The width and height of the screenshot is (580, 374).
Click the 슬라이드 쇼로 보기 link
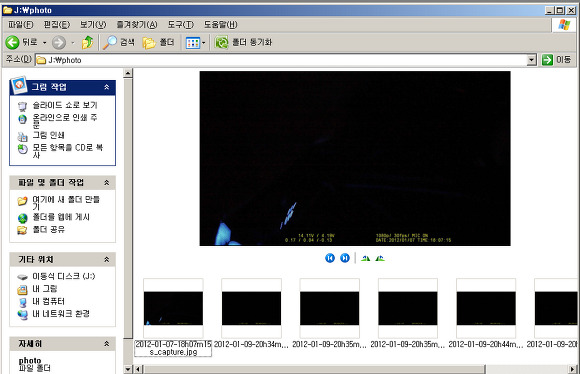click(x=65, y=105)
